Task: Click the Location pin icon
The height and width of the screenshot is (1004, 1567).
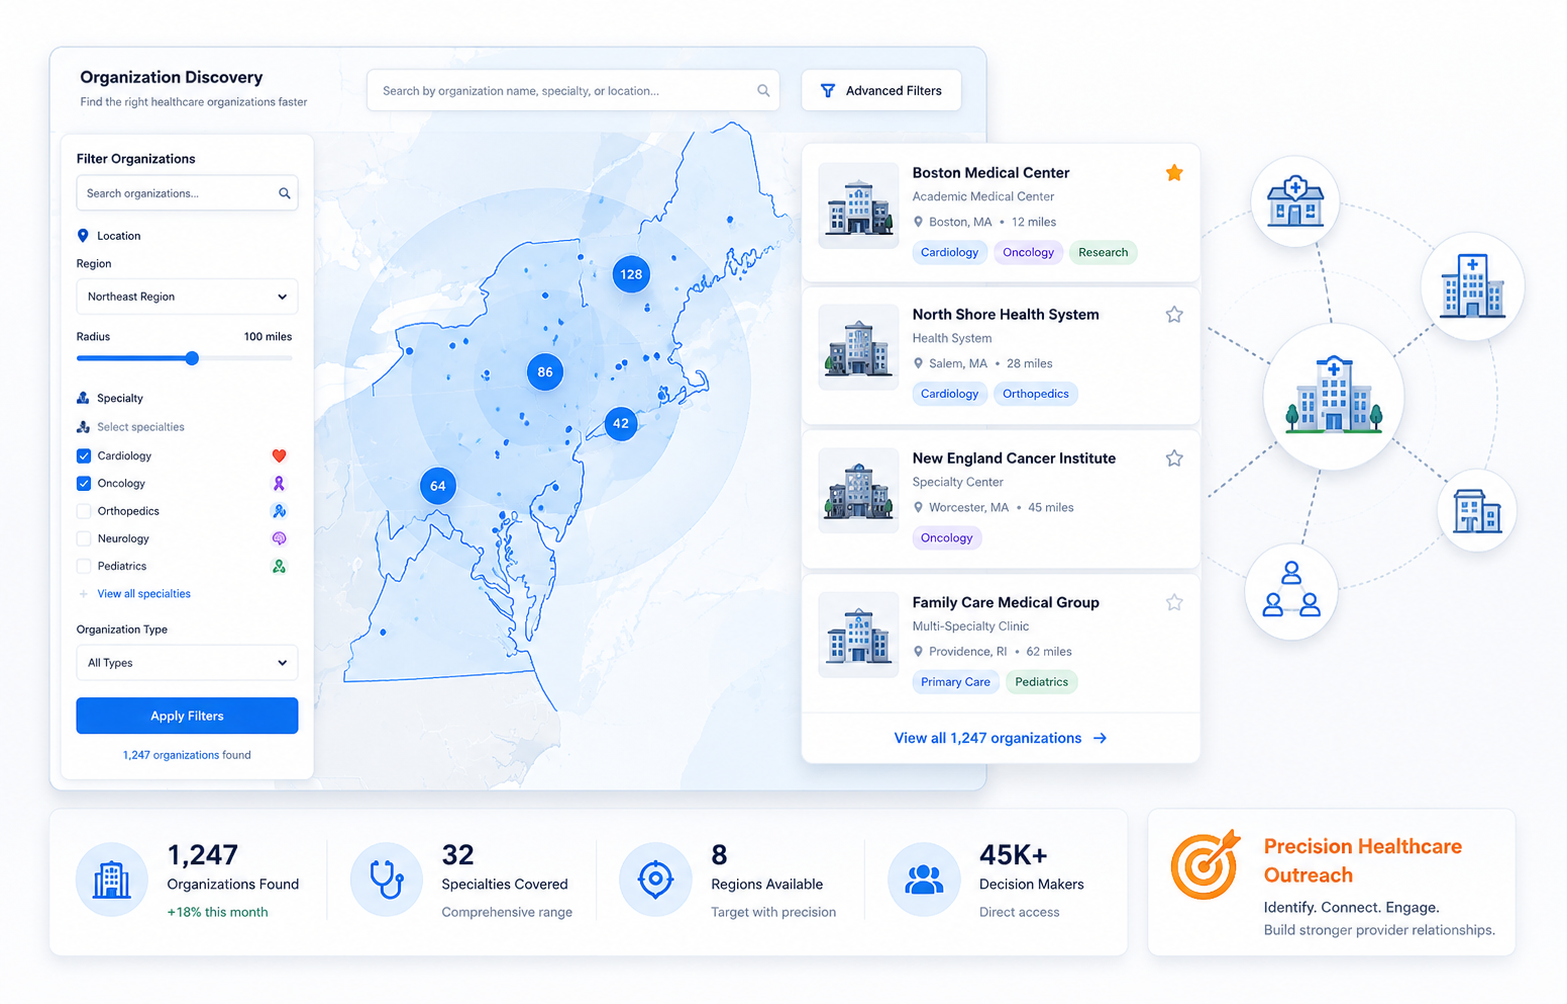Action: pos(83,236)
